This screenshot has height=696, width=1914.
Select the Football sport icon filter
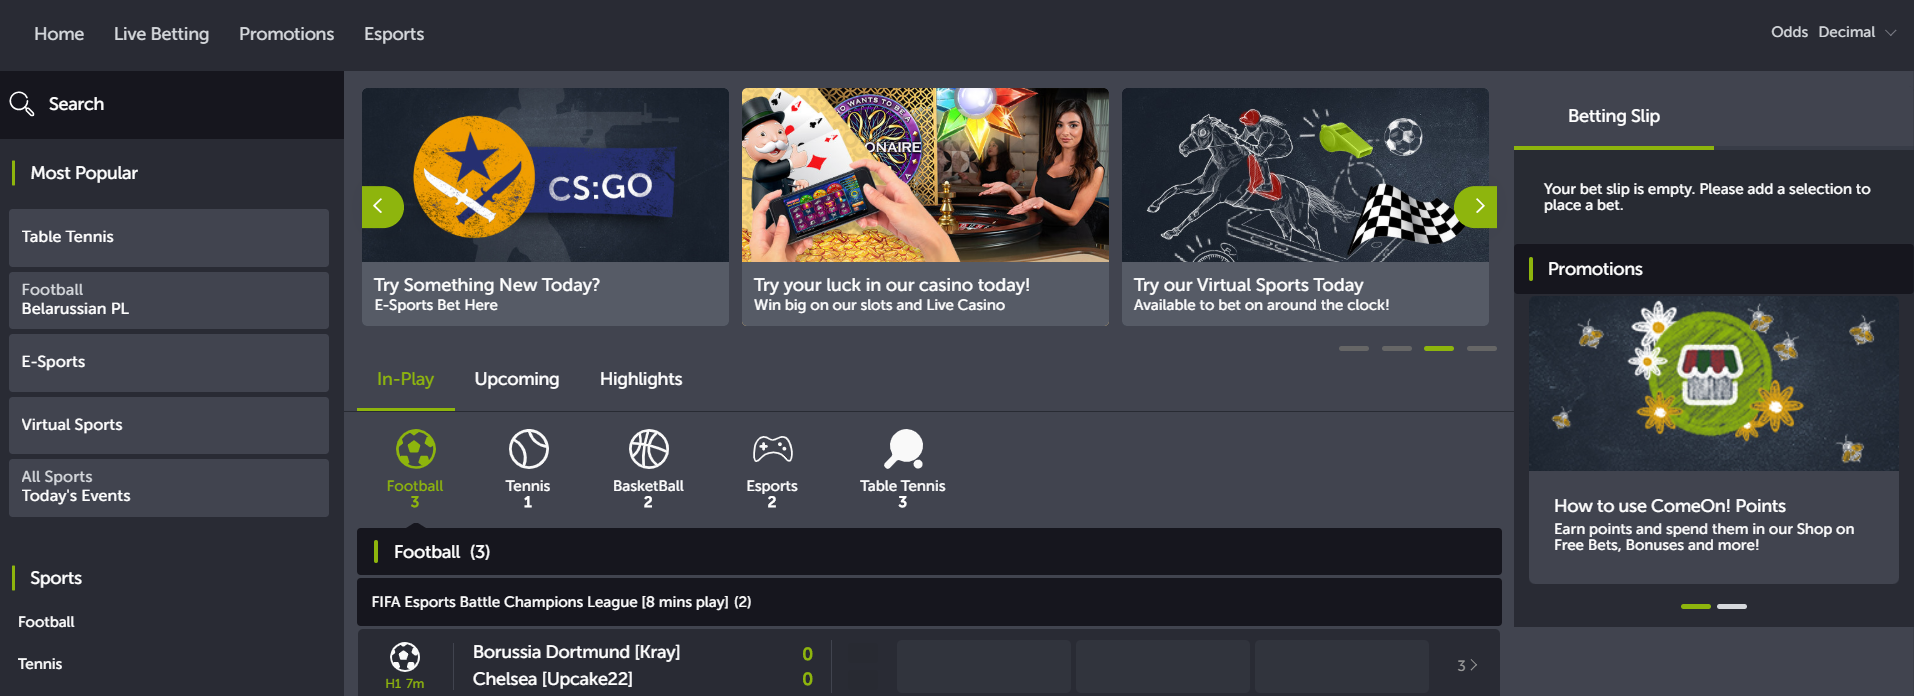pyautogui.click(x=415, y=450)
